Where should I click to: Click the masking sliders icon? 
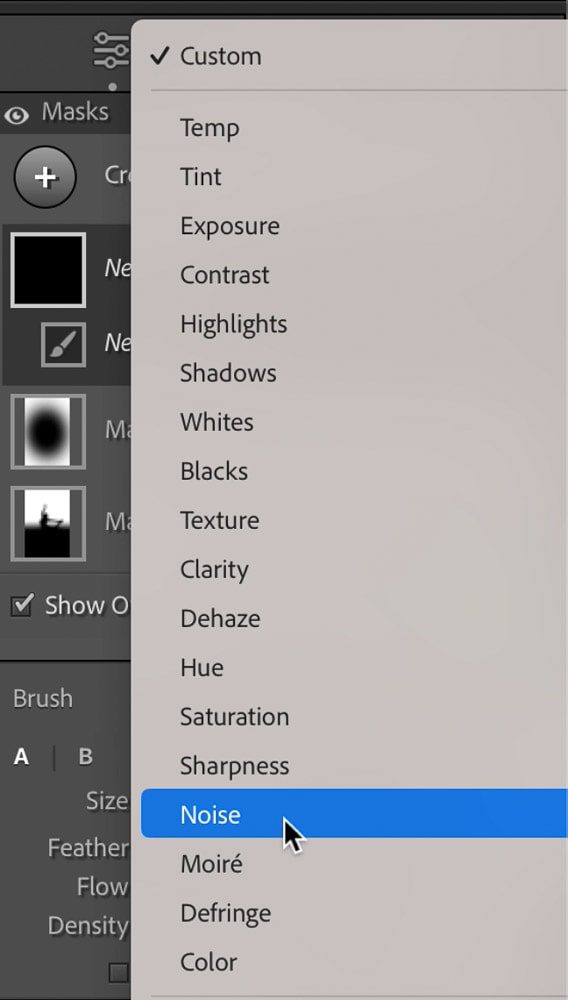111,50
